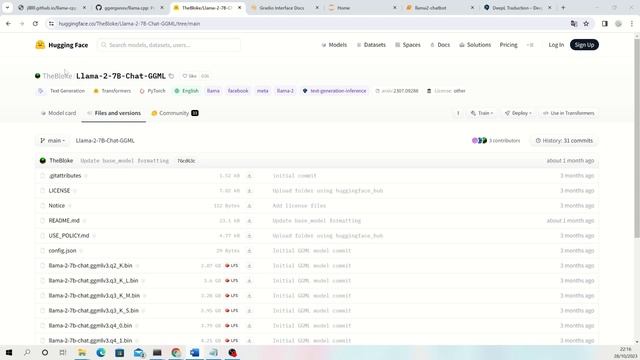The height and width of the screenshot is (360, 640).
Task: Open the Models navigation link
Action: click(334, 45)
